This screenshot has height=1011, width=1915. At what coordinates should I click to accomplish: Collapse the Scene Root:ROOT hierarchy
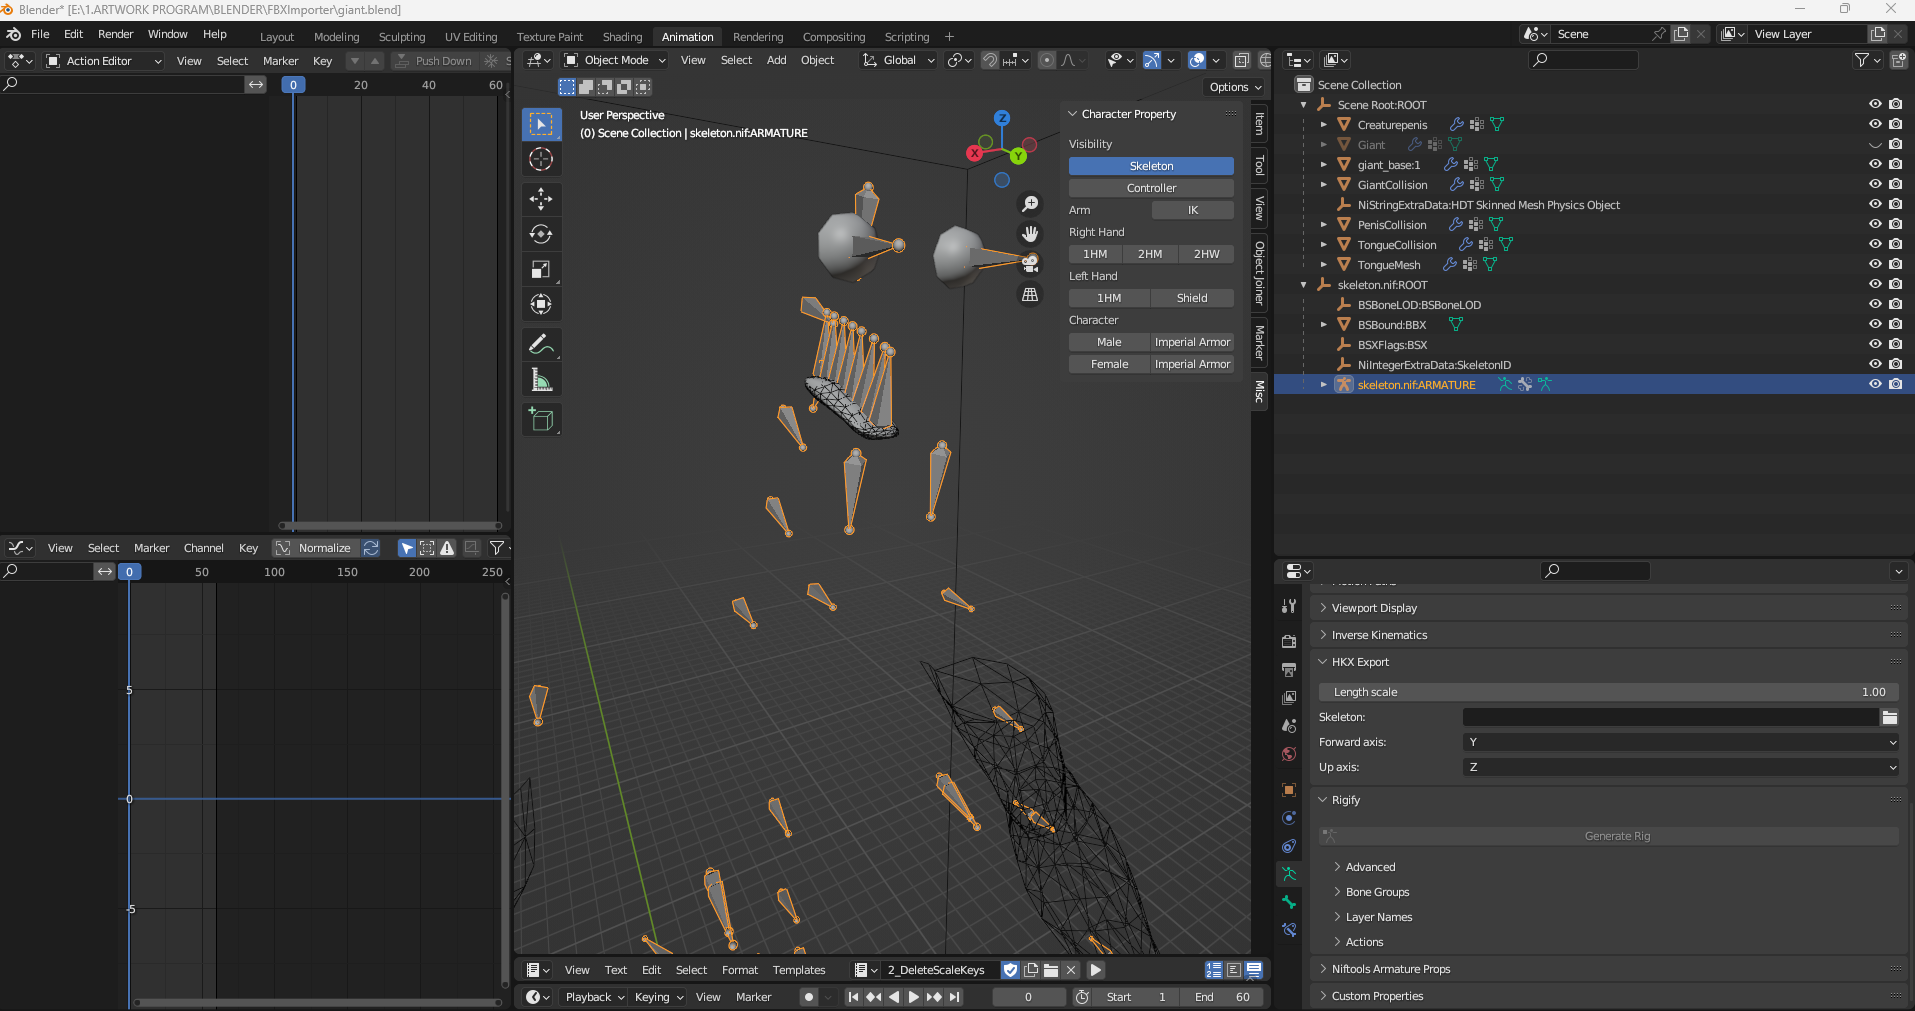tap(1303, 105)
